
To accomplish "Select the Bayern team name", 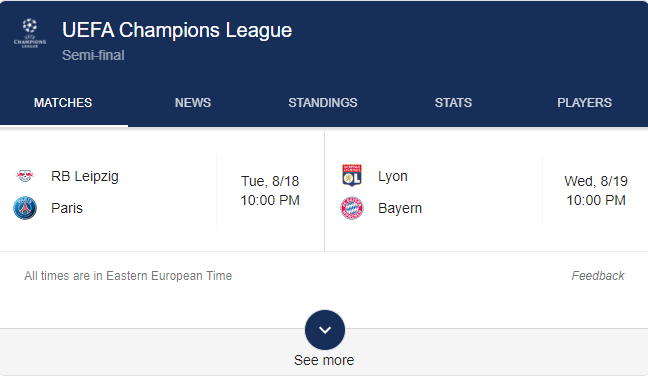I will coord(400,208).
